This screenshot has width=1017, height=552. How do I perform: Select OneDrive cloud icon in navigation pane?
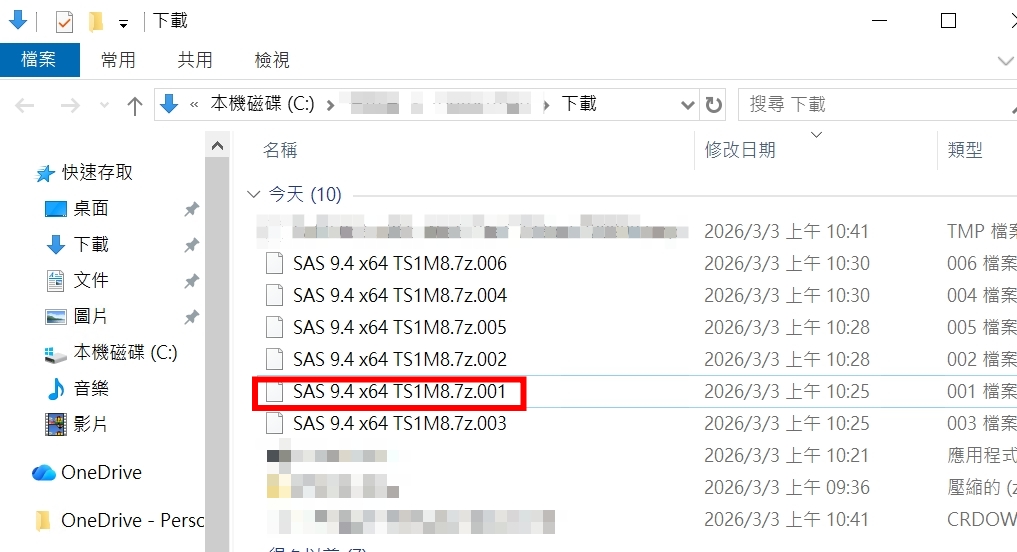44,472
